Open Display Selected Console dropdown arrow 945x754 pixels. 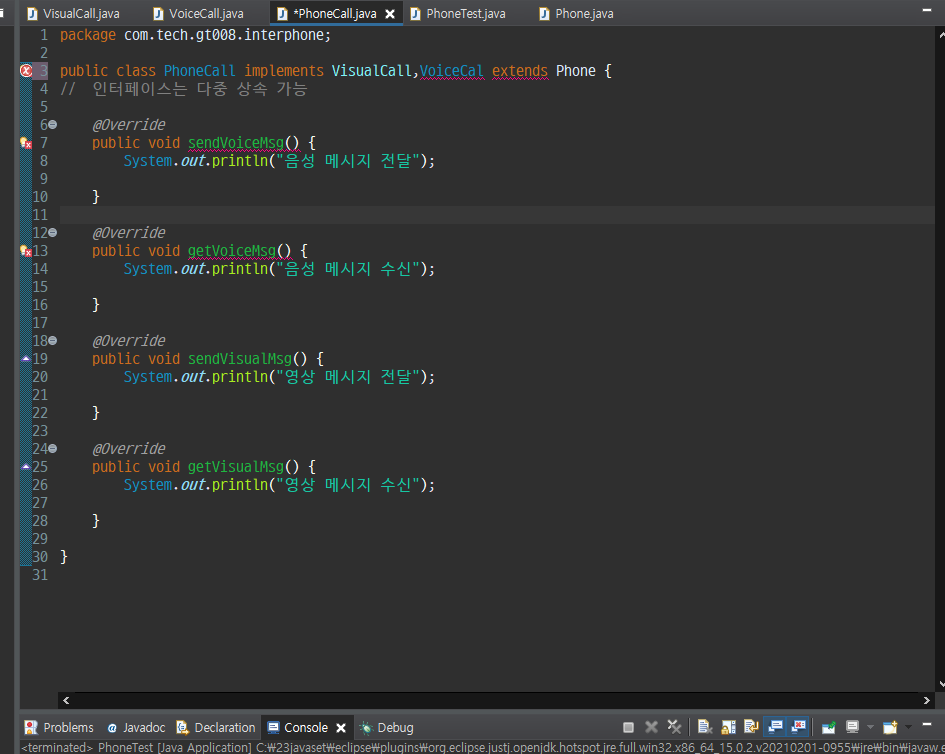coord(870,727)
